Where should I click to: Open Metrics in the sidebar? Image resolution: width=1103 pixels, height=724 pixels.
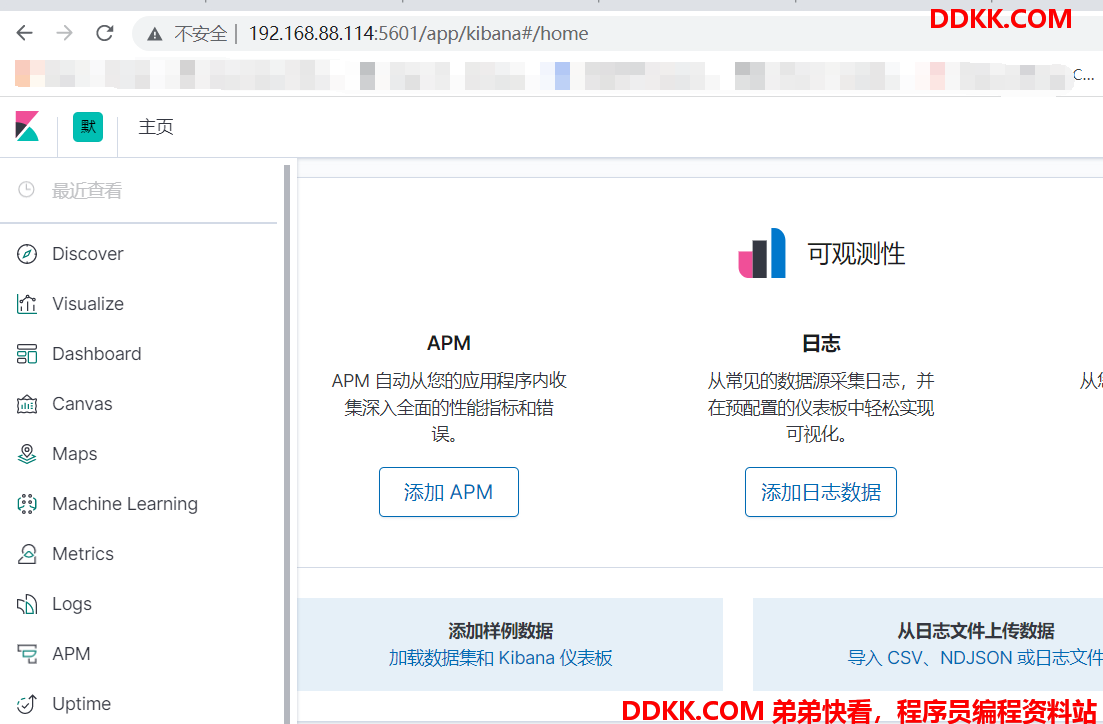click(x=83, y=554)
